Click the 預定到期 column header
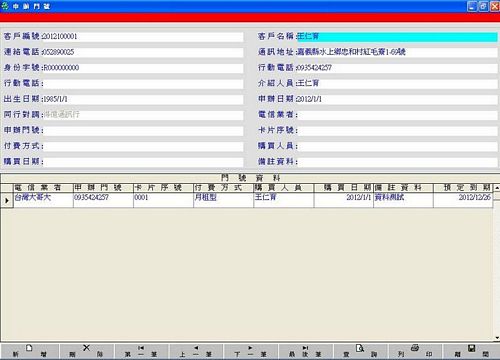Image resolution: width=500 pixels, height=360 pixels. point(463,188)
